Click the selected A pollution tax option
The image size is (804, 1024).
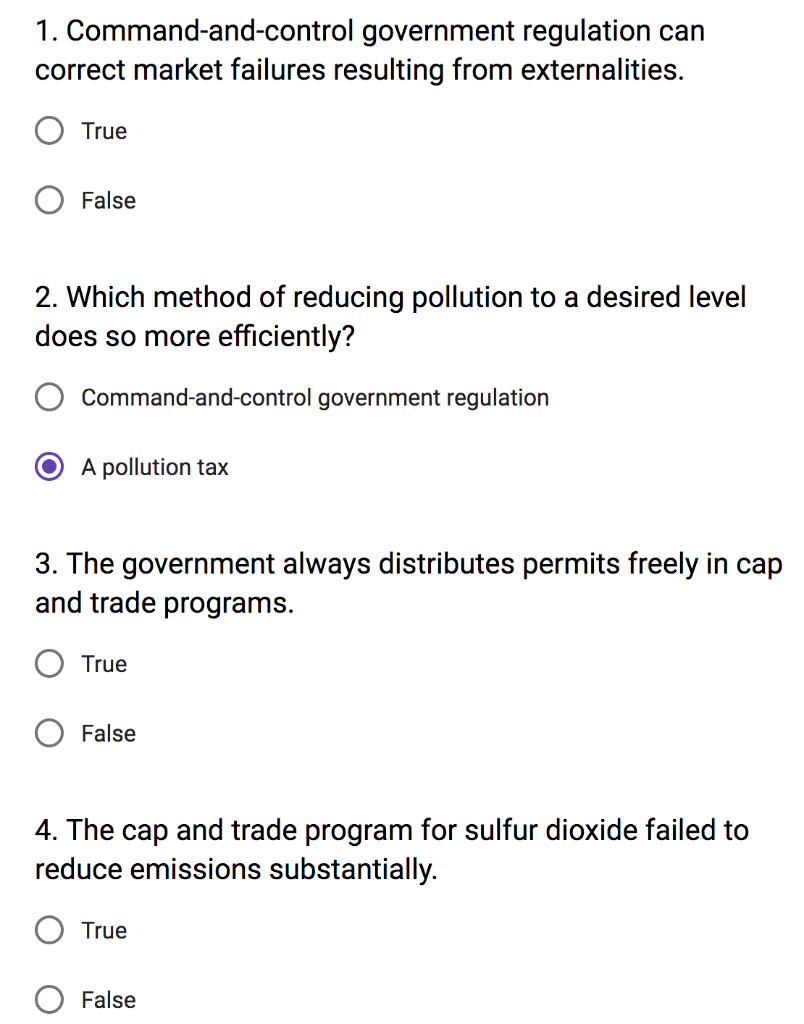tap(48, 466)
